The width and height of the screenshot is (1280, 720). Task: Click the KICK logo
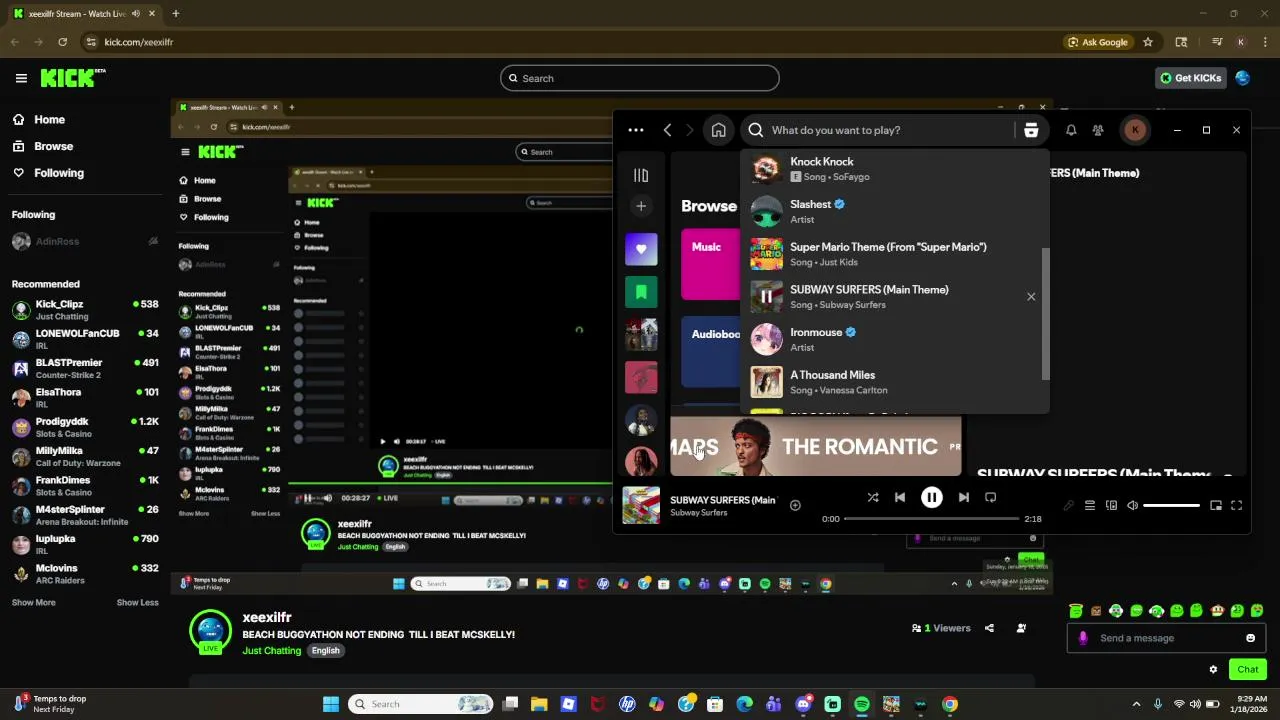pyautogui.click(x=72, y=77)
